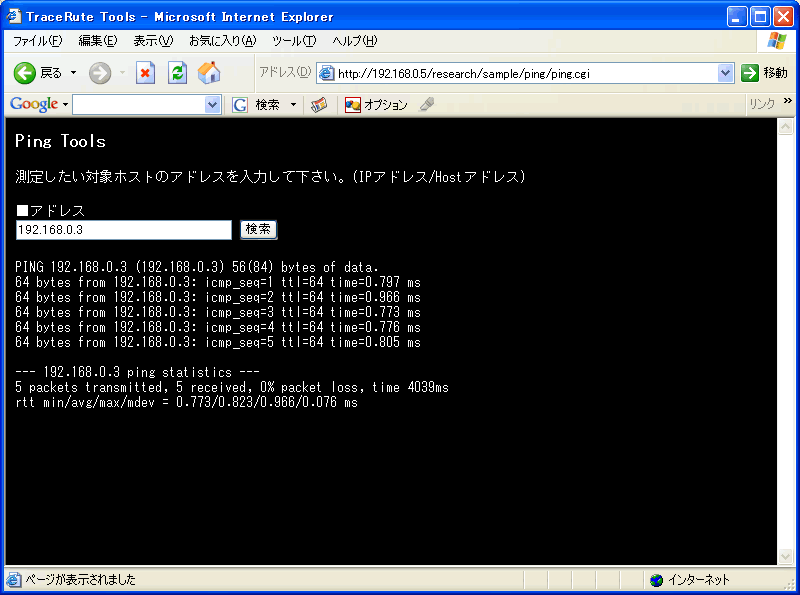Click the scrollbar down arrow
The image size is (800, 595).
click(785, 557)
